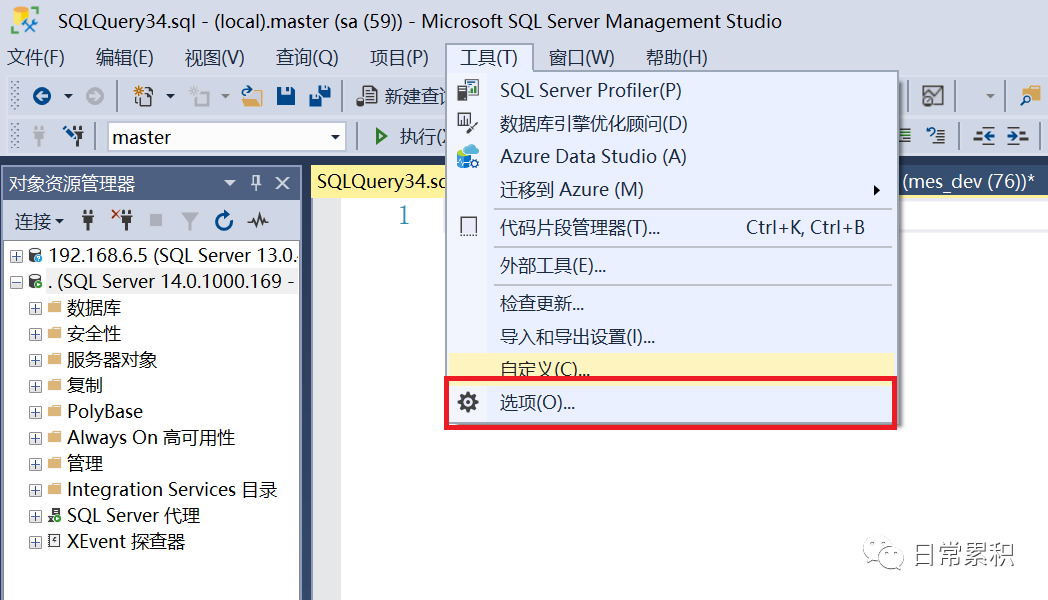This screenshot has width=1048, height=600.
Task: Expand the 192.168.6.5 server node
Action: (16, 255)
